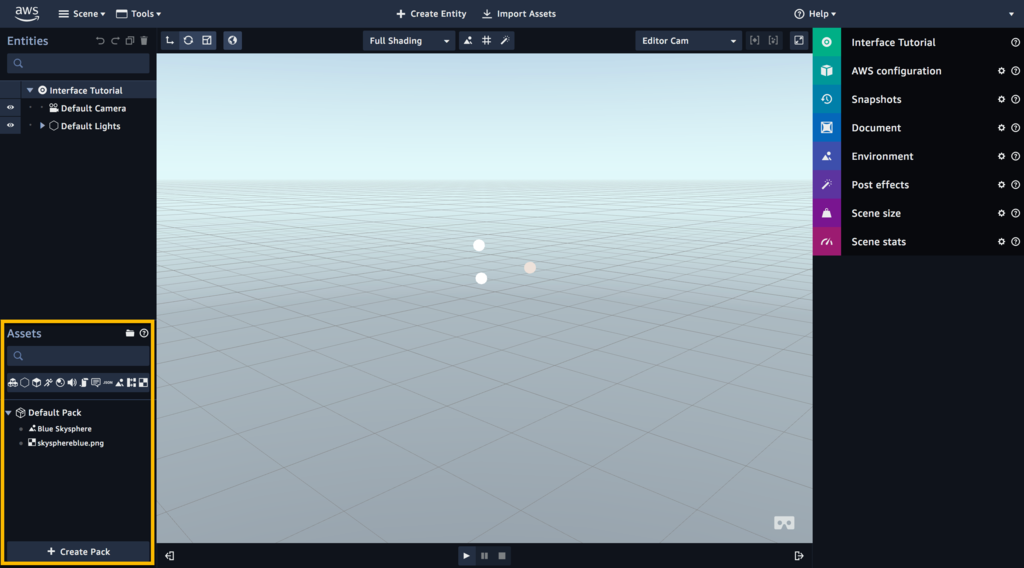Filter assets by script icon
The height and width of the screenshot is (568, 1024).
(84, 383)
